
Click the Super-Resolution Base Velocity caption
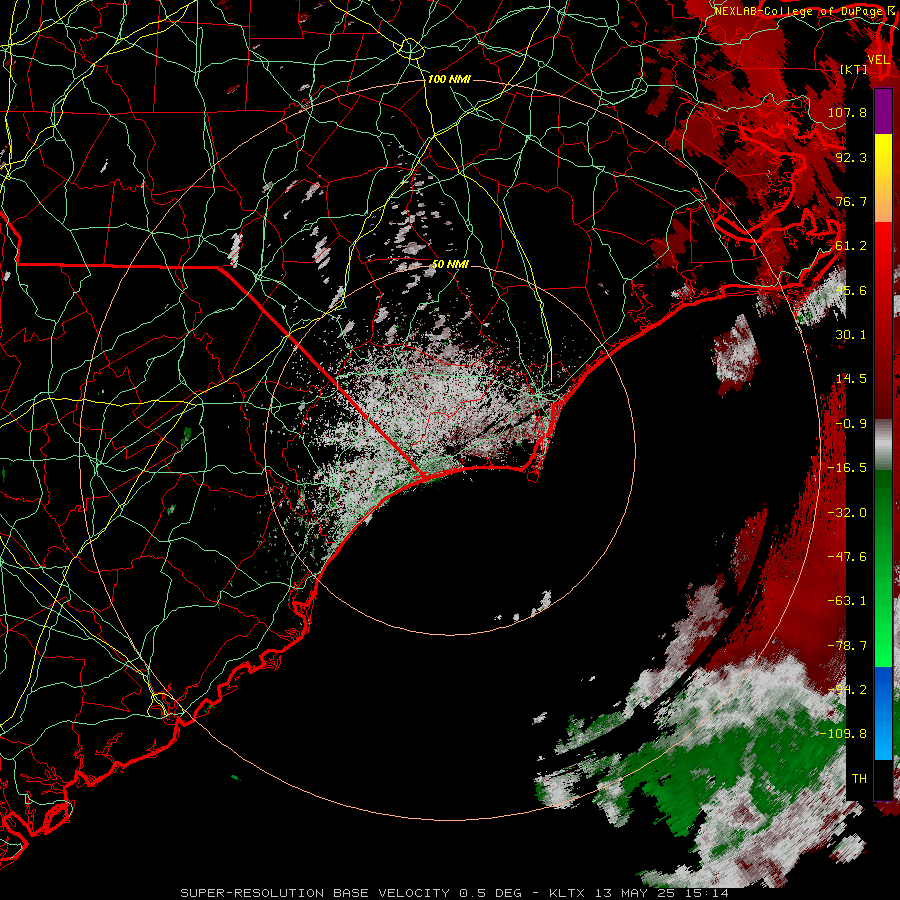(455, 893)
